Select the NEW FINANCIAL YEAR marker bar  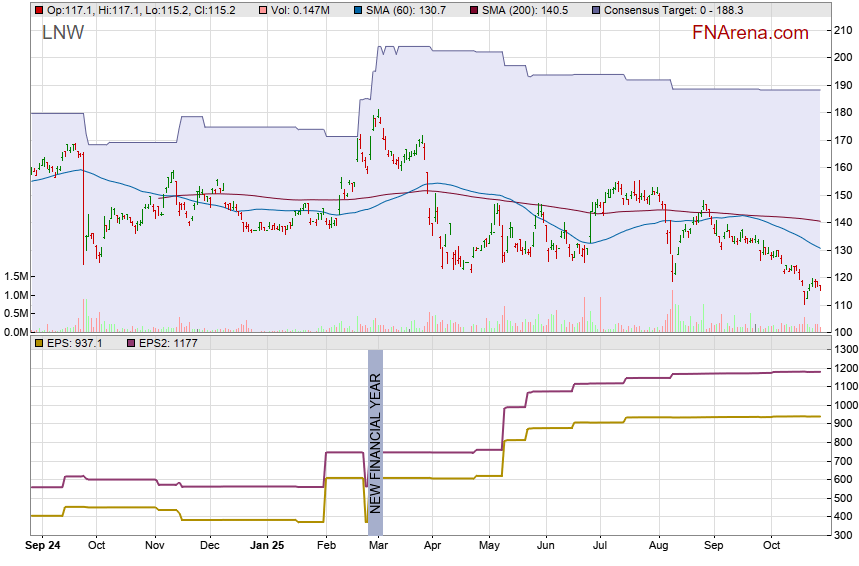tap(375, 443)
